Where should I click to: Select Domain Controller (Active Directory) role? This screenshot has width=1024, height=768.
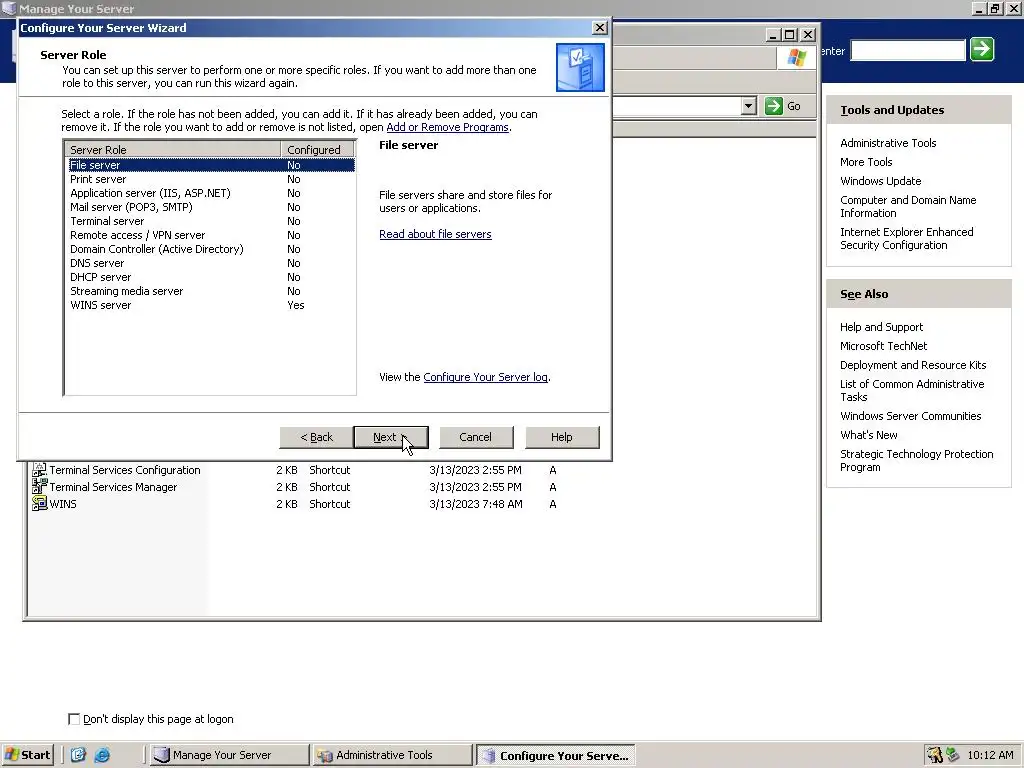click(211, 249)
